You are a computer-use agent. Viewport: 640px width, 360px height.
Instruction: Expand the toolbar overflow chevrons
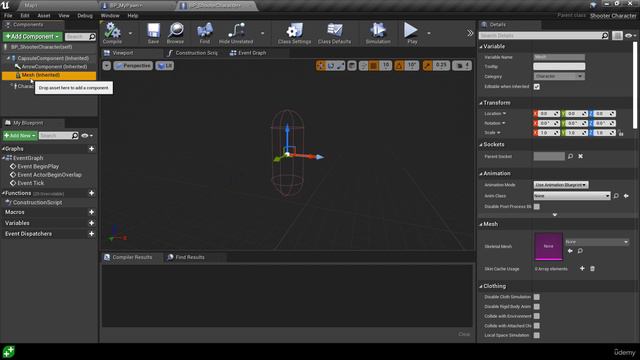(470, 33)
